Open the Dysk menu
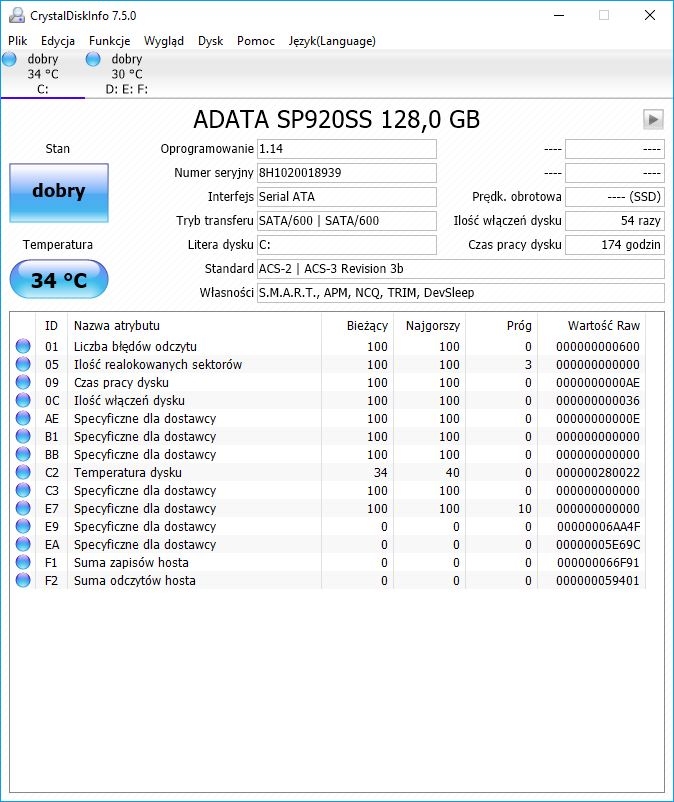 coord(210,41)
